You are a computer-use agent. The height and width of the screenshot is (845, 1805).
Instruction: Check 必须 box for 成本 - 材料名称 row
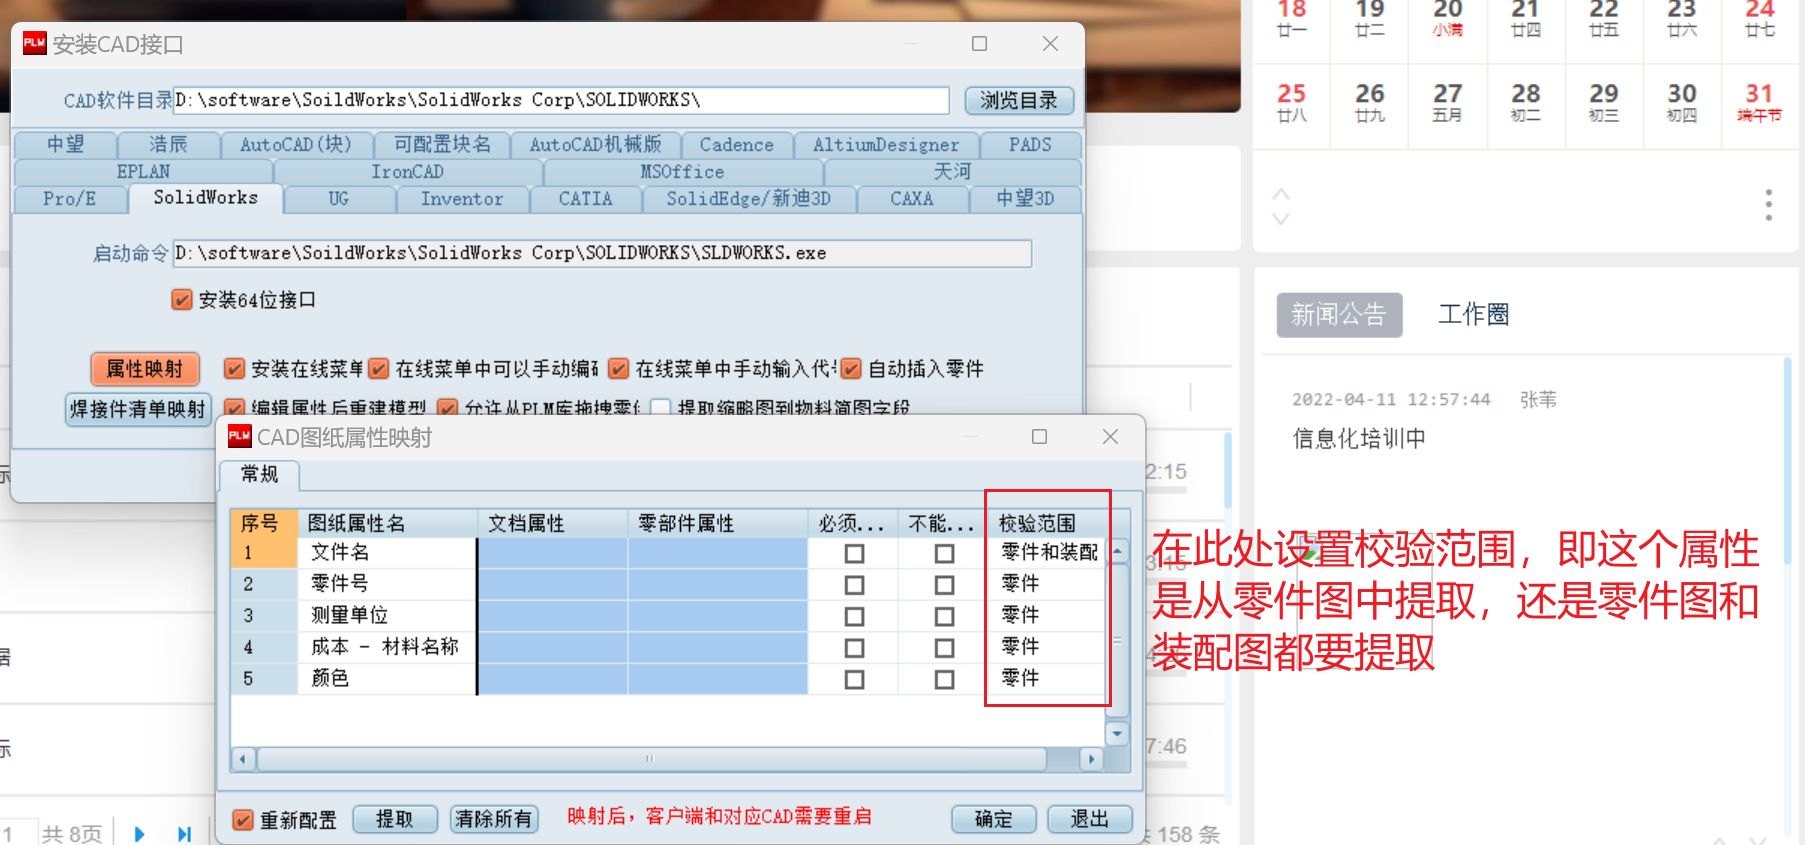tap(854, 648)
